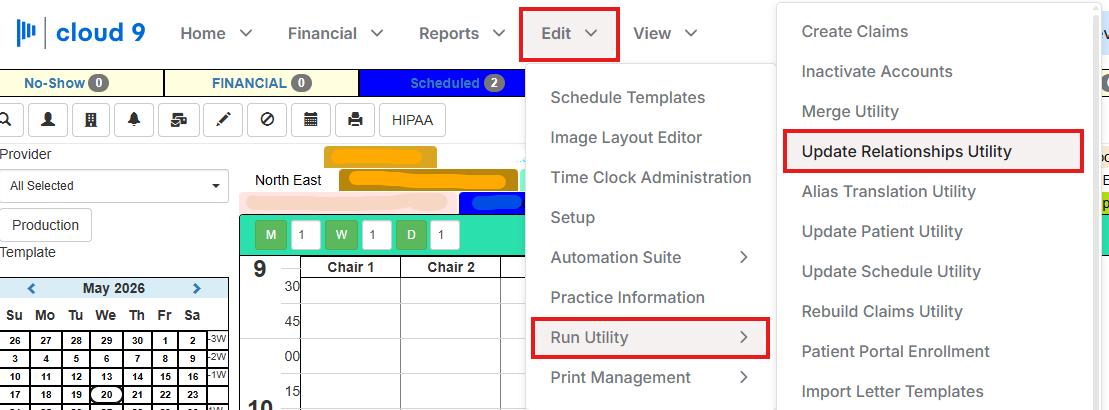Click the 9 o'clock hour label
This screenshot has height=410, width=1109.
260,269
